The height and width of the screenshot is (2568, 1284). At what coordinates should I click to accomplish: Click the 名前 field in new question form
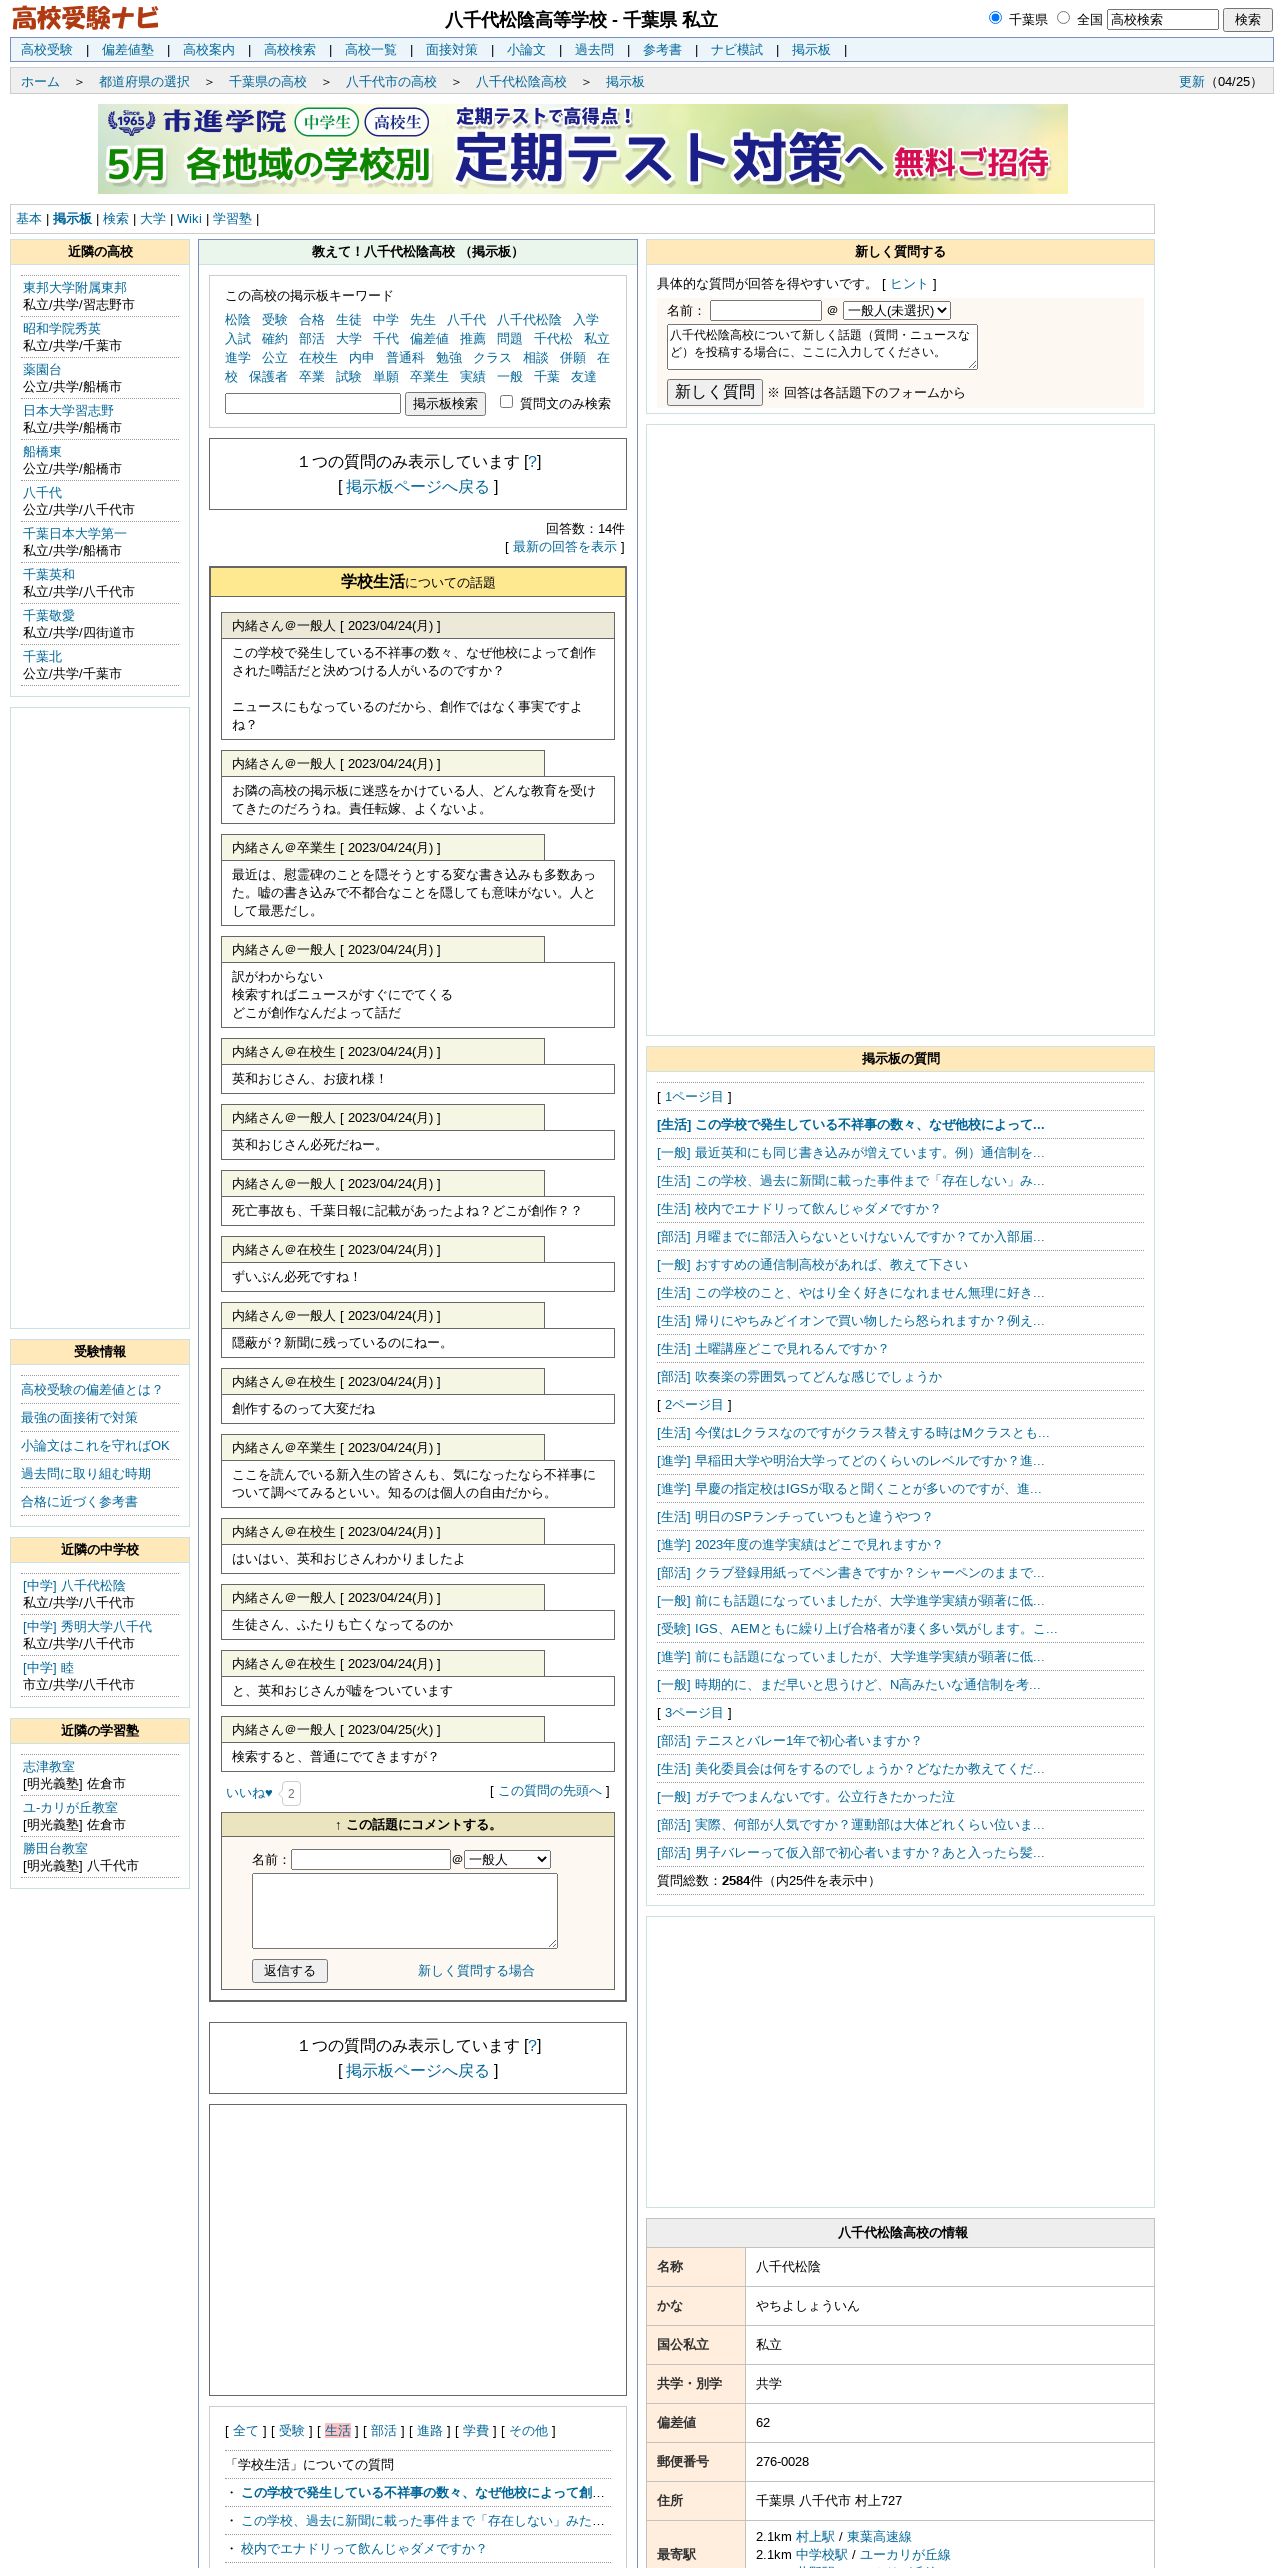pos(765,311)
